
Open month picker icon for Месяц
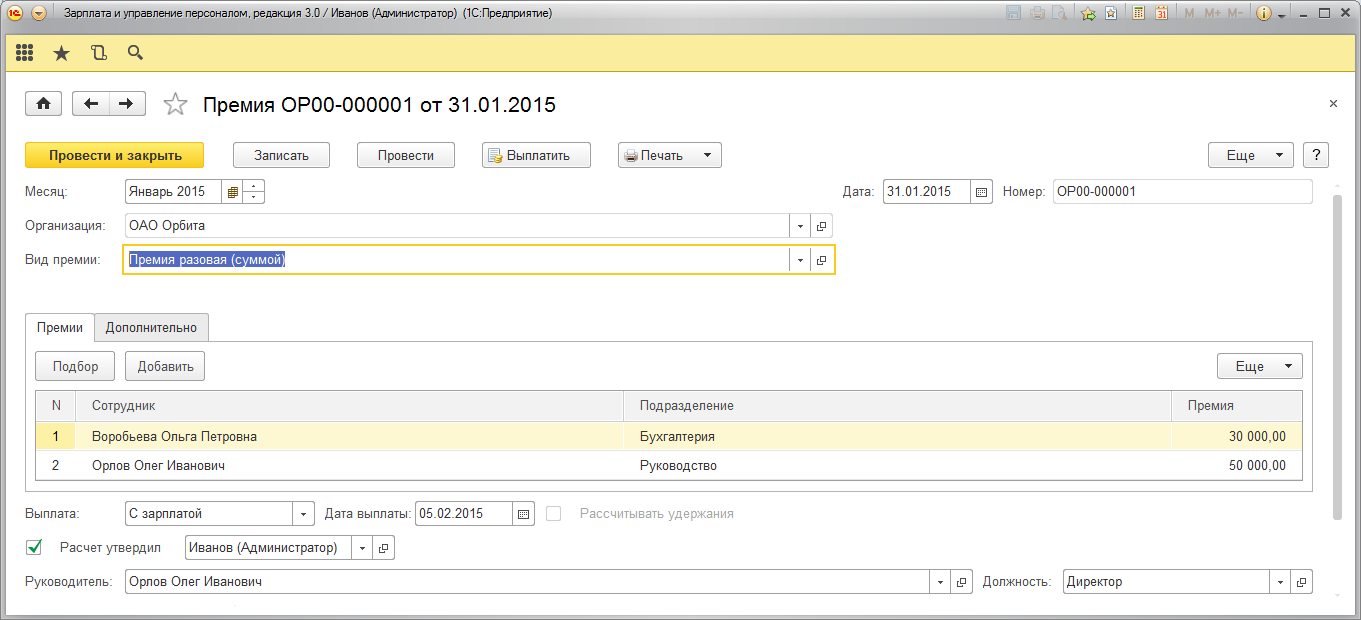coord(233,192)
